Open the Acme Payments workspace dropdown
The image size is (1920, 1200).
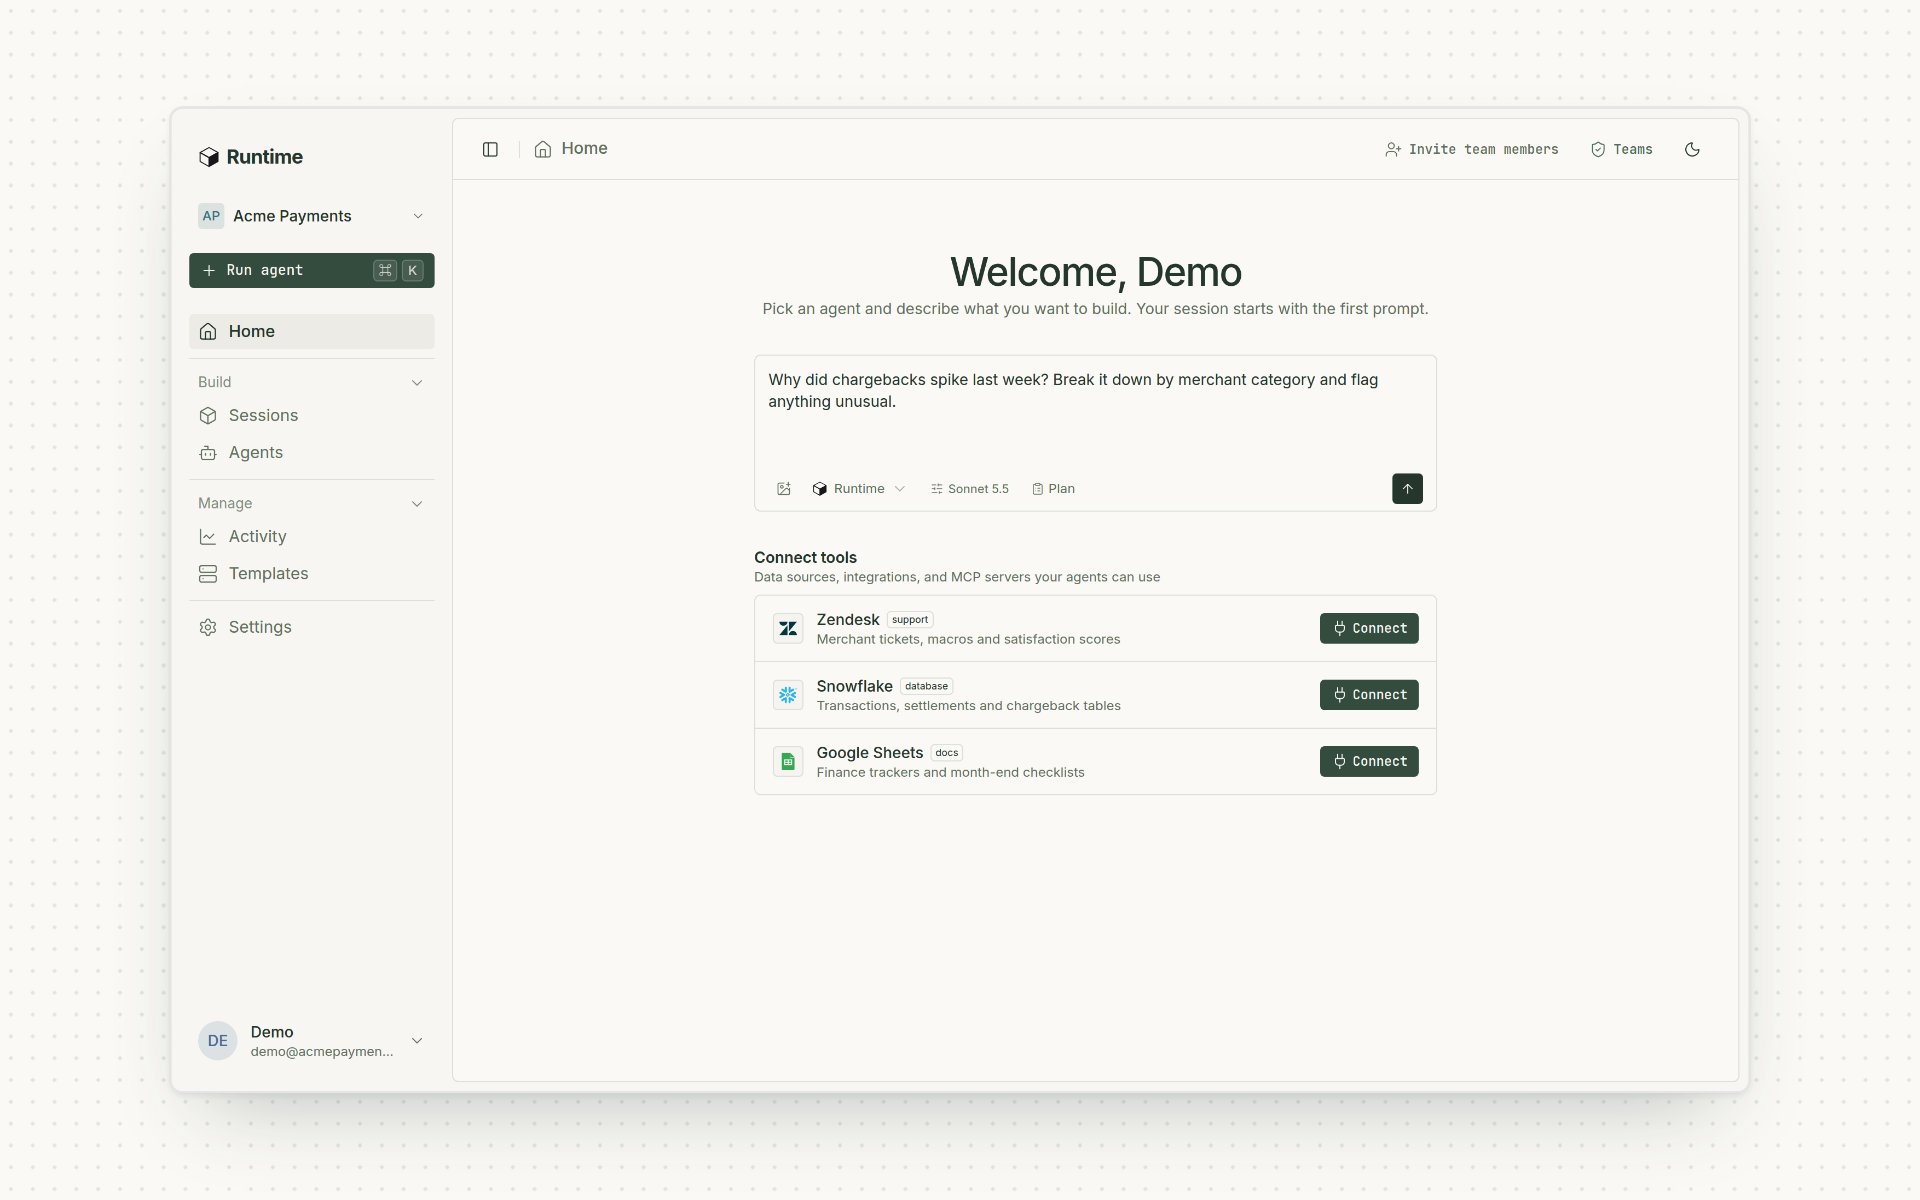312,216
